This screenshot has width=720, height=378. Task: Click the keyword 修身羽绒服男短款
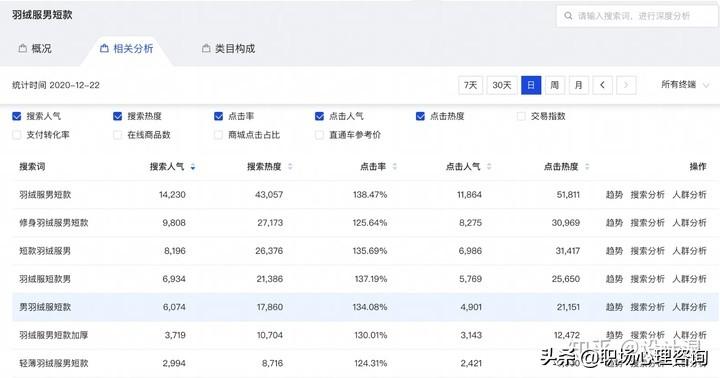pos(53,223)
